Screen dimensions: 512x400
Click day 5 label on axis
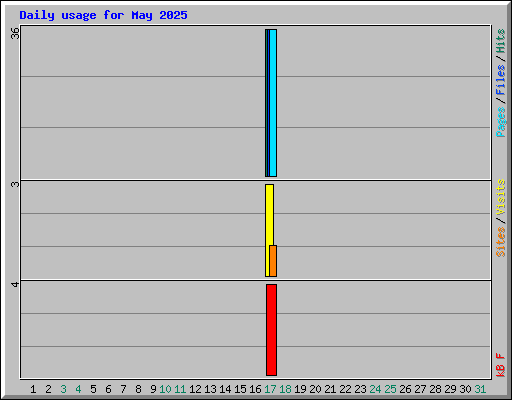click(93, 389)
